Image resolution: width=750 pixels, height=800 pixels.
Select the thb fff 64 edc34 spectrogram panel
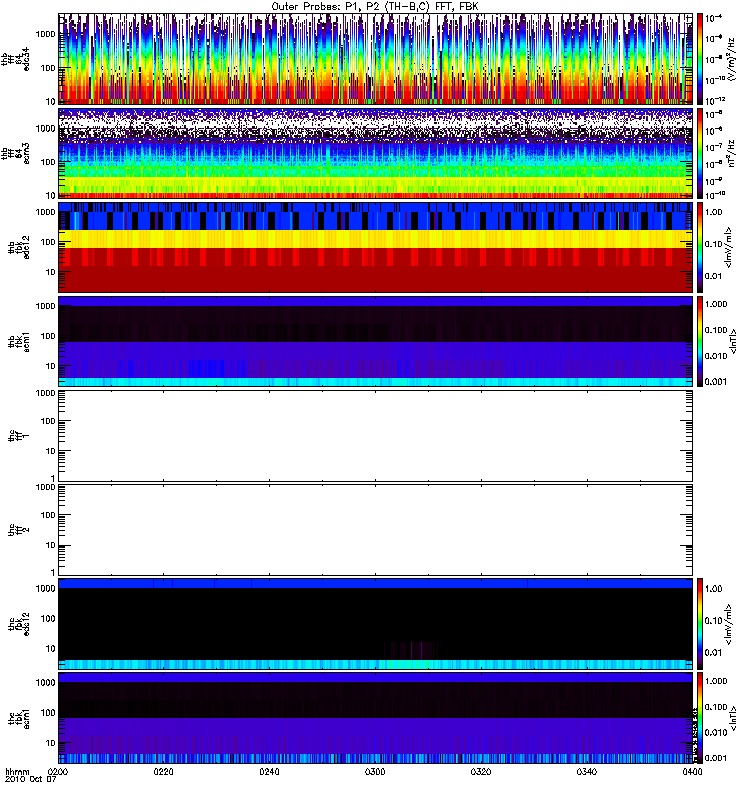[x=376, y=59]
